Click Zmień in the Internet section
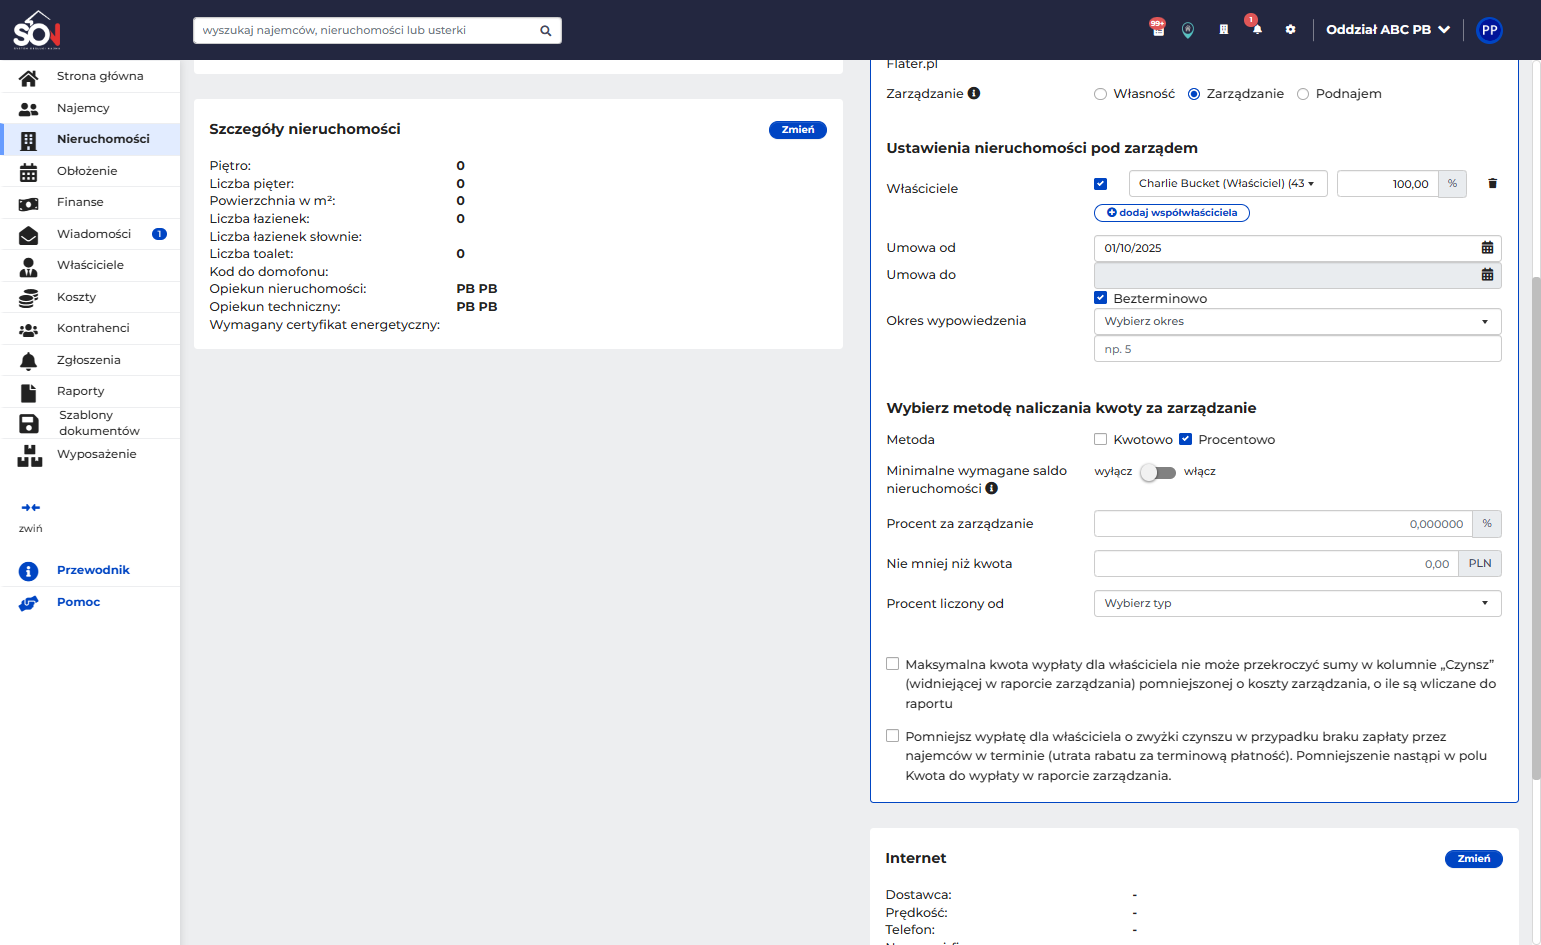Viewport: 1541px width, 945px height. point(1474,859)
